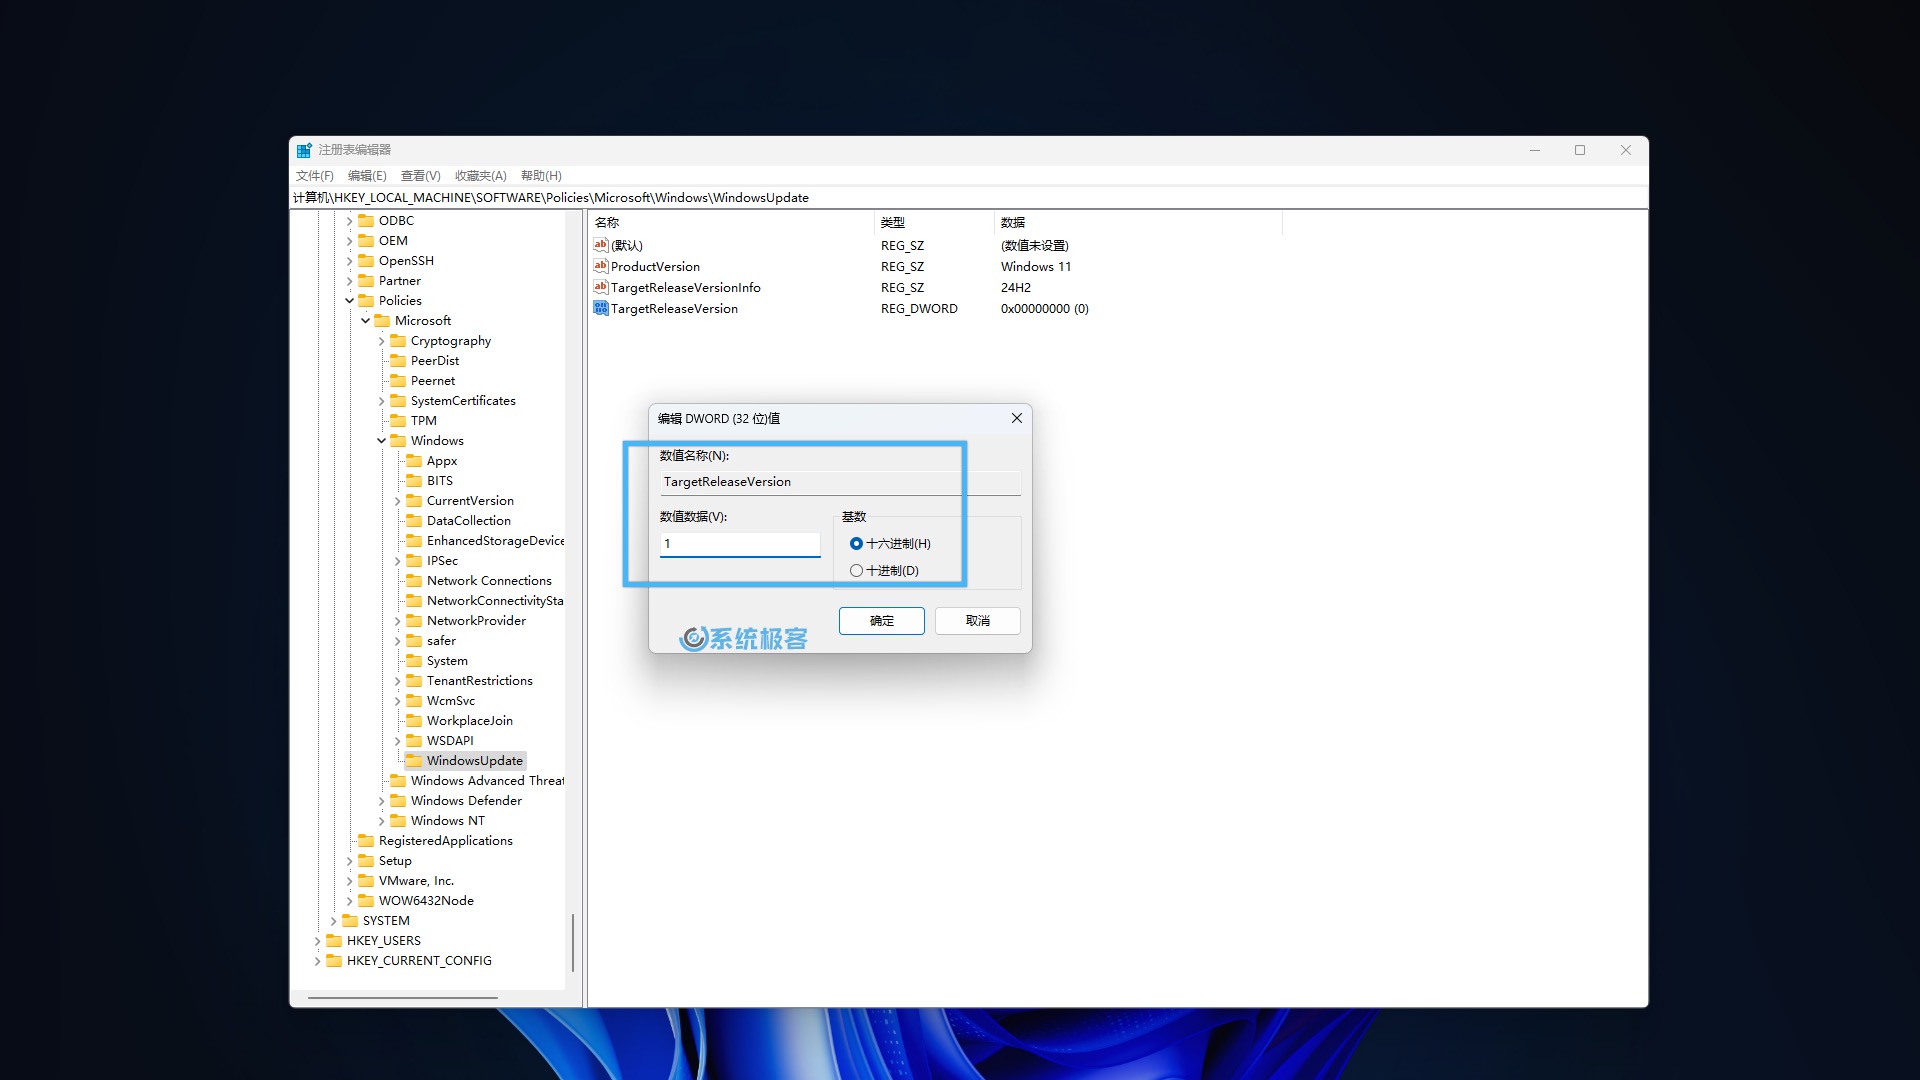Click the BITS folder icon
1920x1080 pixels.
pyautogui.click(x=414, y=481)
